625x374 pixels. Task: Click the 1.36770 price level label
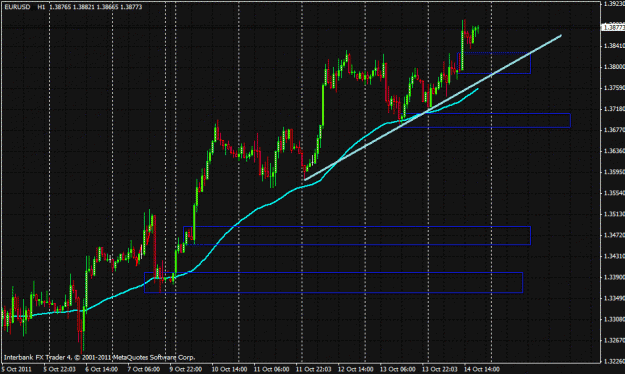pyautogui.click(x=614, y=130)
